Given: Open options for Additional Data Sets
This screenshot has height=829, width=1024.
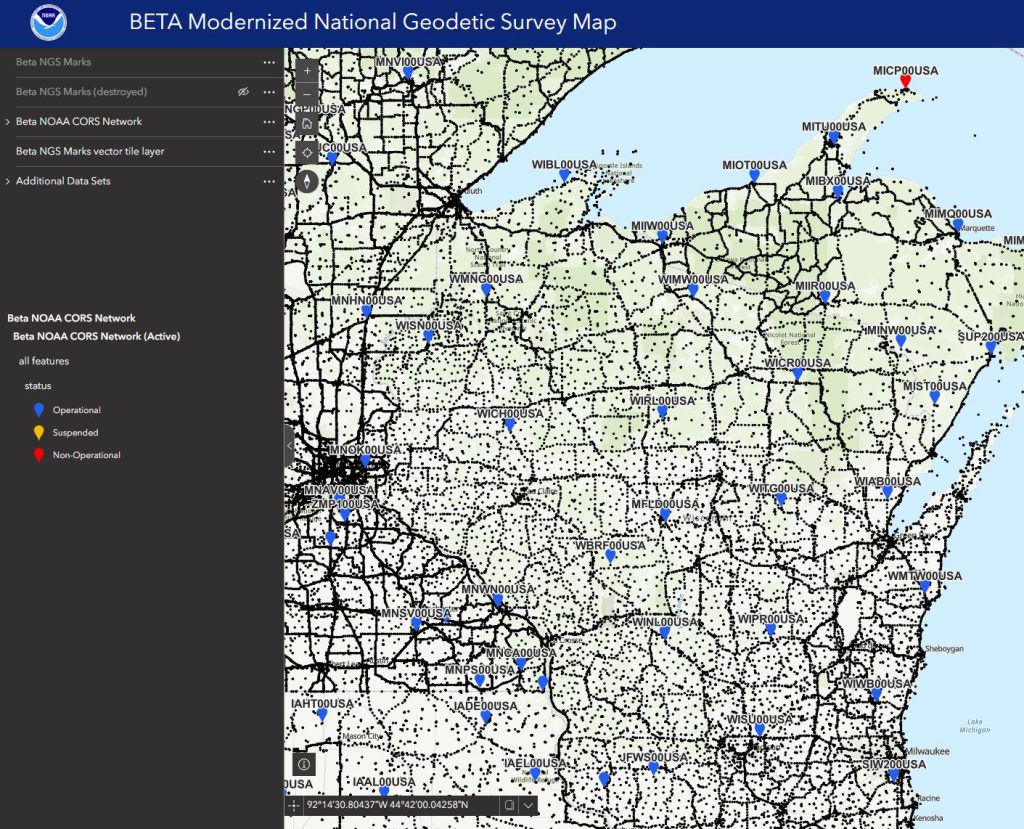Looking at the screenshot, I should tap(269, 181).
